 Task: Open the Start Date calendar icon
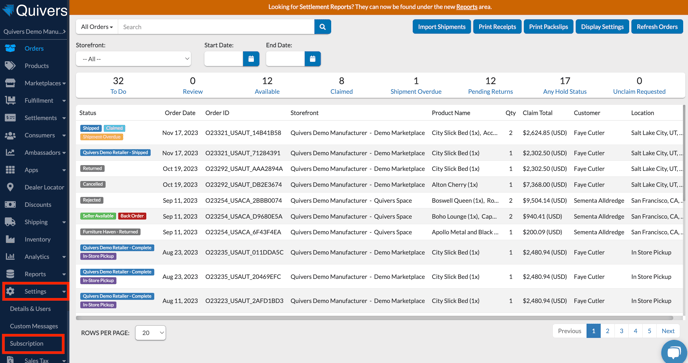click(x=251, y=59)
